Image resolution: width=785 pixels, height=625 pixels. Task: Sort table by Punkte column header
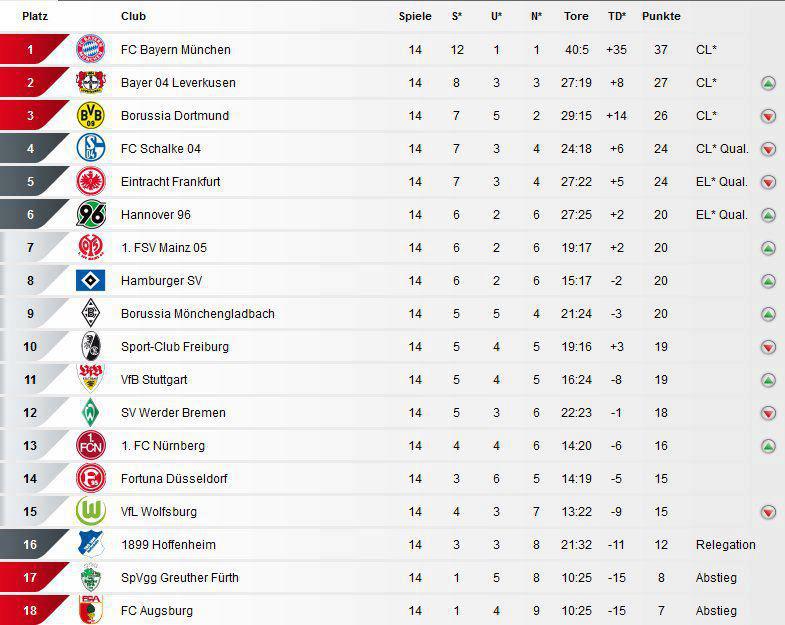(661, 16)
